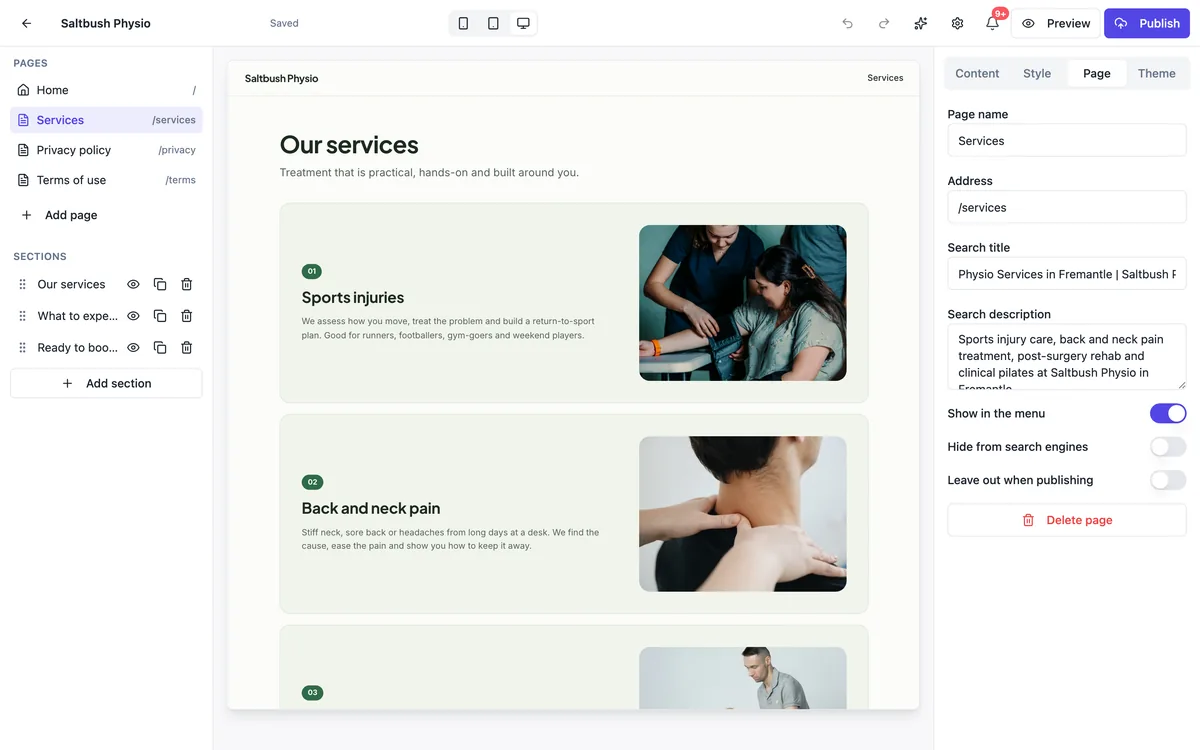Viewport: 1200px width, 750px height.
Task: Open the Terms of use page
Action: point(106,180)
